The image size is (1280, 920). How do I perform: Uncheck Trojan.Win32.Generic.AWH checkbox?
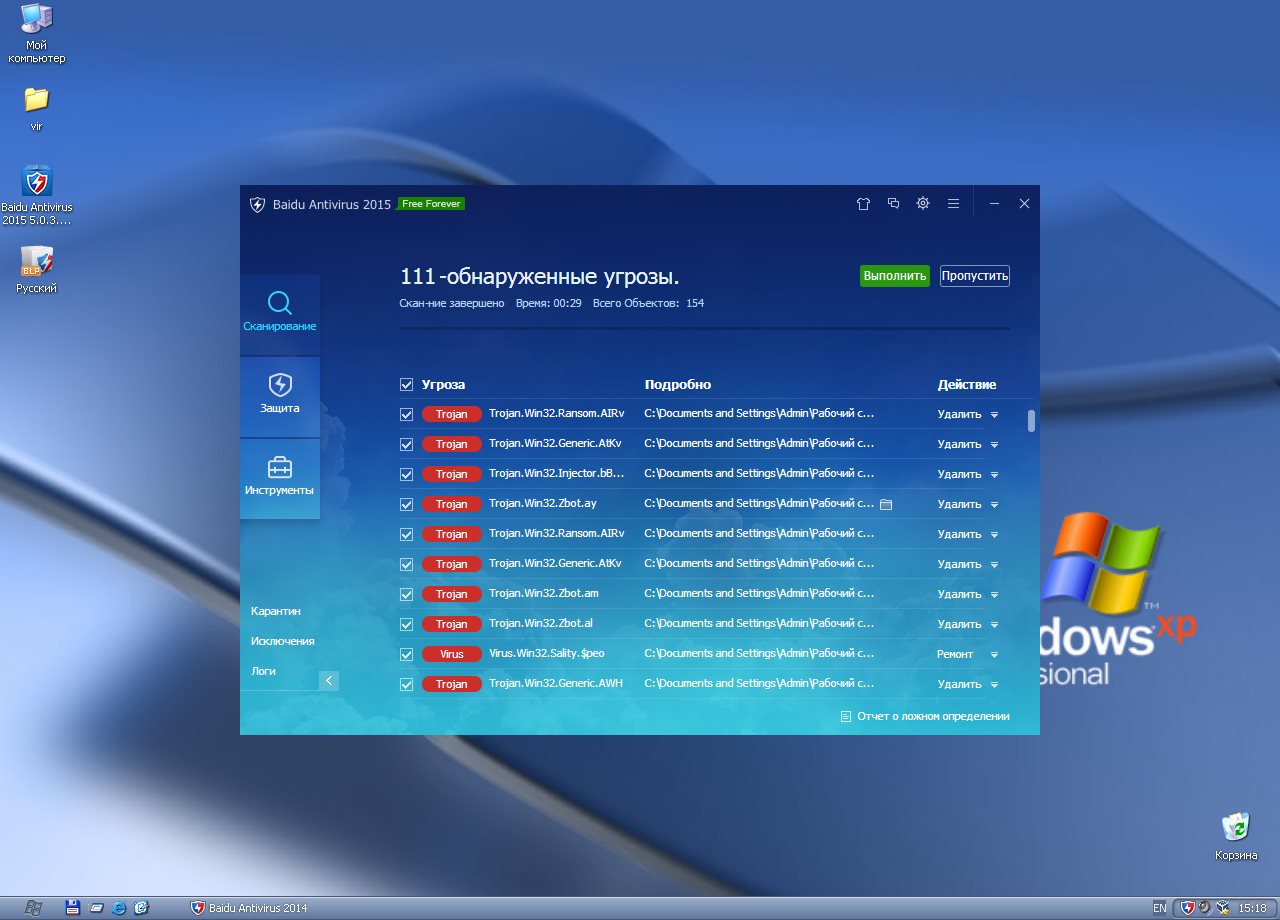pyautogui.click(x=406, y=684)
